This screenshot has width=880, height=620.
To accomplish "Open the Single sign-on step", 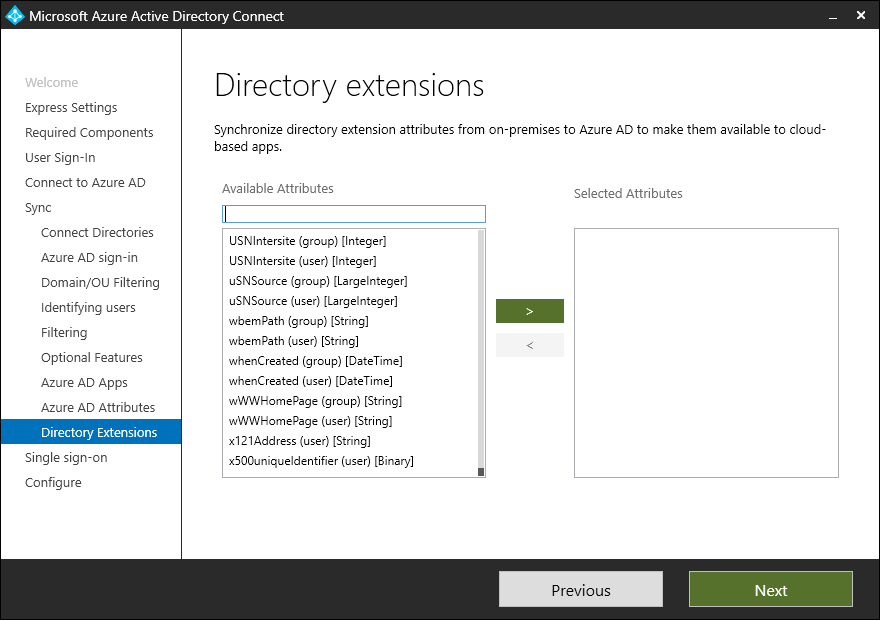I will 66,458.
